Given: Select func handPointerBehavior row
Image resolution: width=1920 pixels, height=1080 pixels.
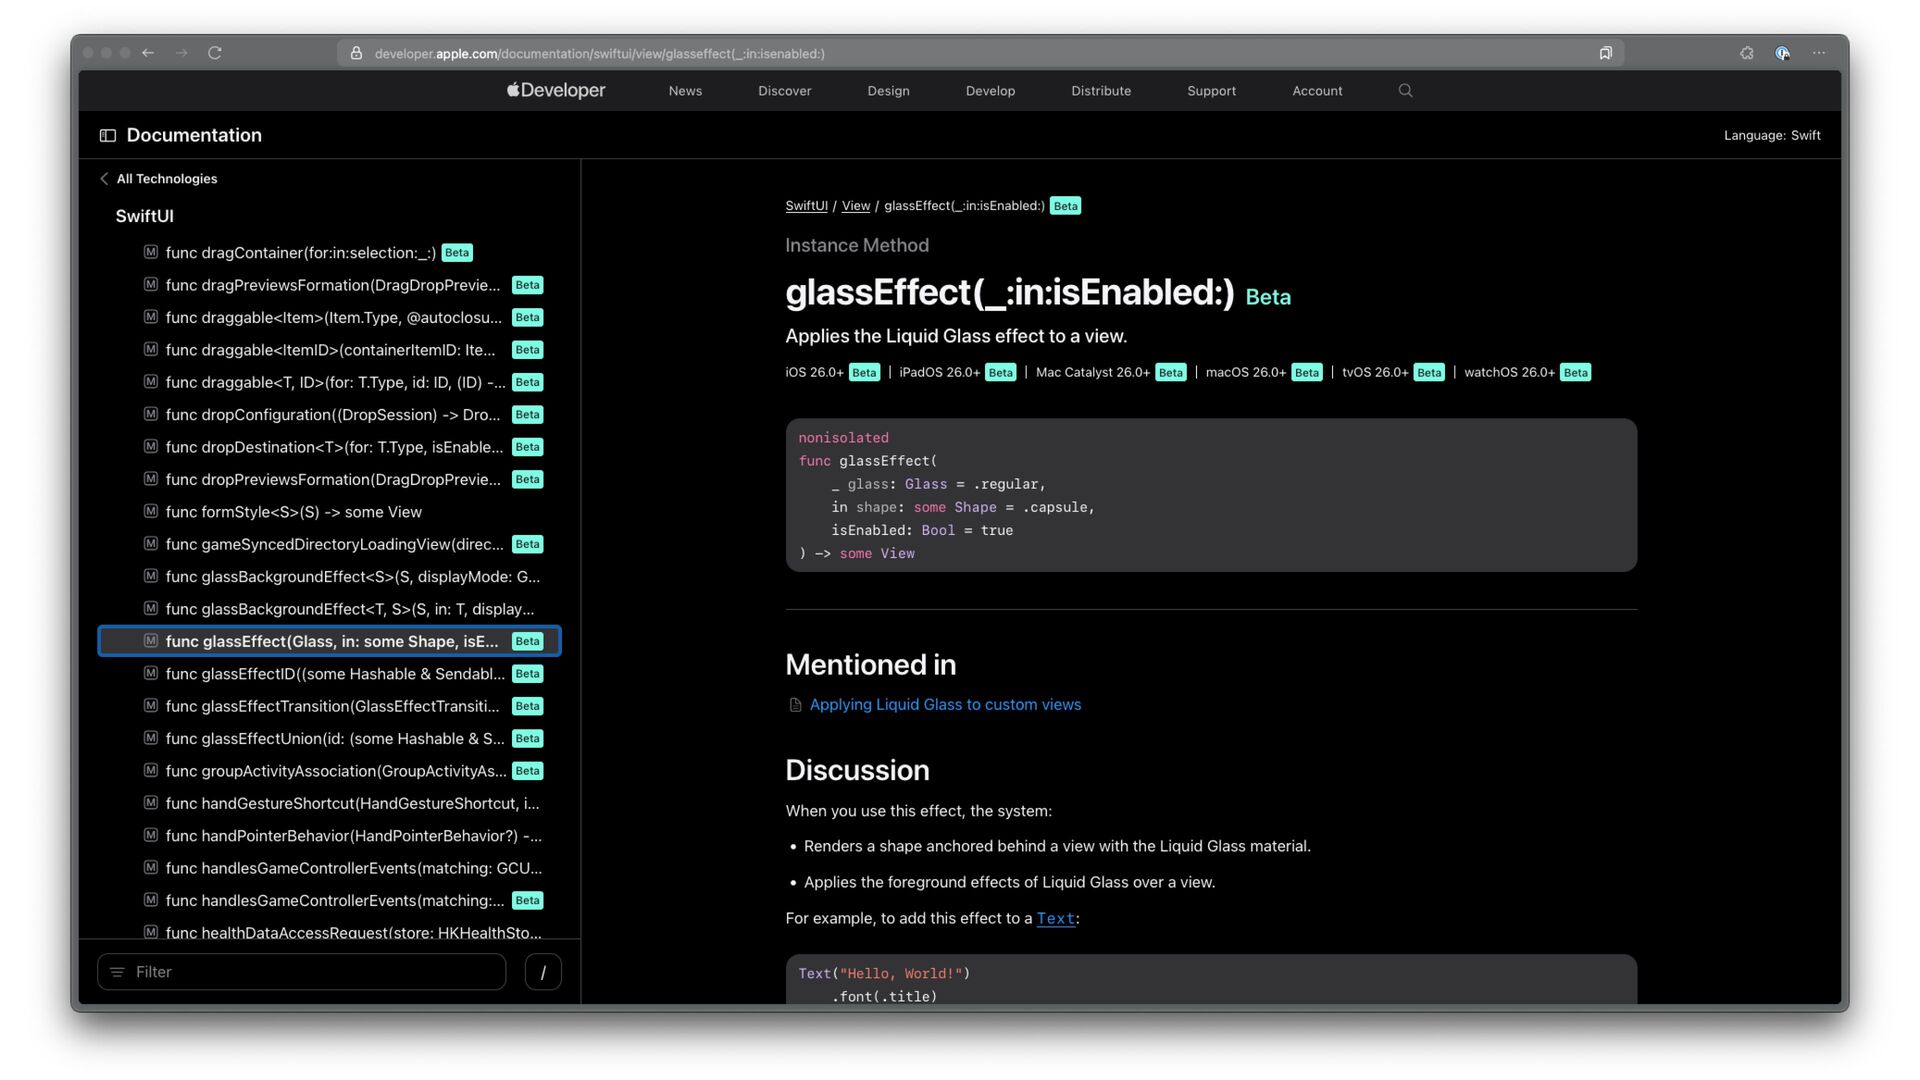Looking at the screenshot, I should 329,835.
